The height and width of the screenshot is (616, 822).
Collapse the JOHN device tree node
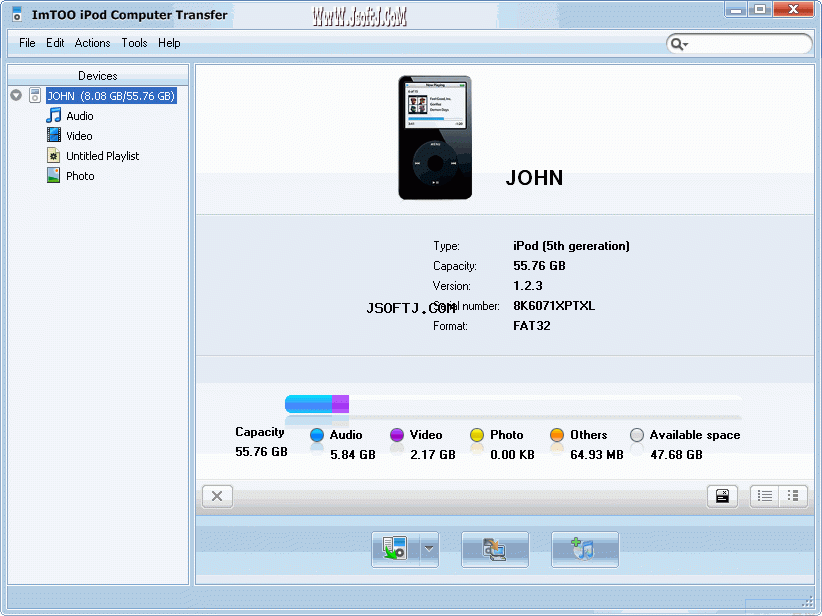point(16,95)
